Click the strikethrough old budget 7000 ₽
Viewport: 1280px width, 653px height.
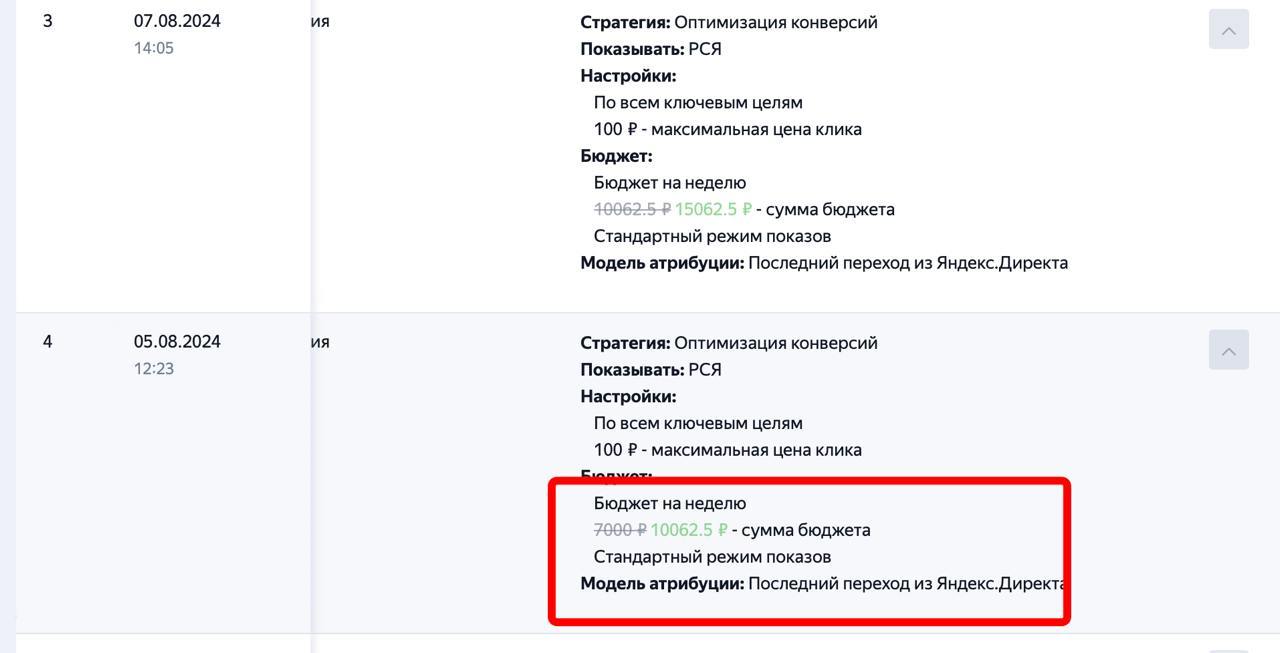pyautogui.click(x=620, y=529)
